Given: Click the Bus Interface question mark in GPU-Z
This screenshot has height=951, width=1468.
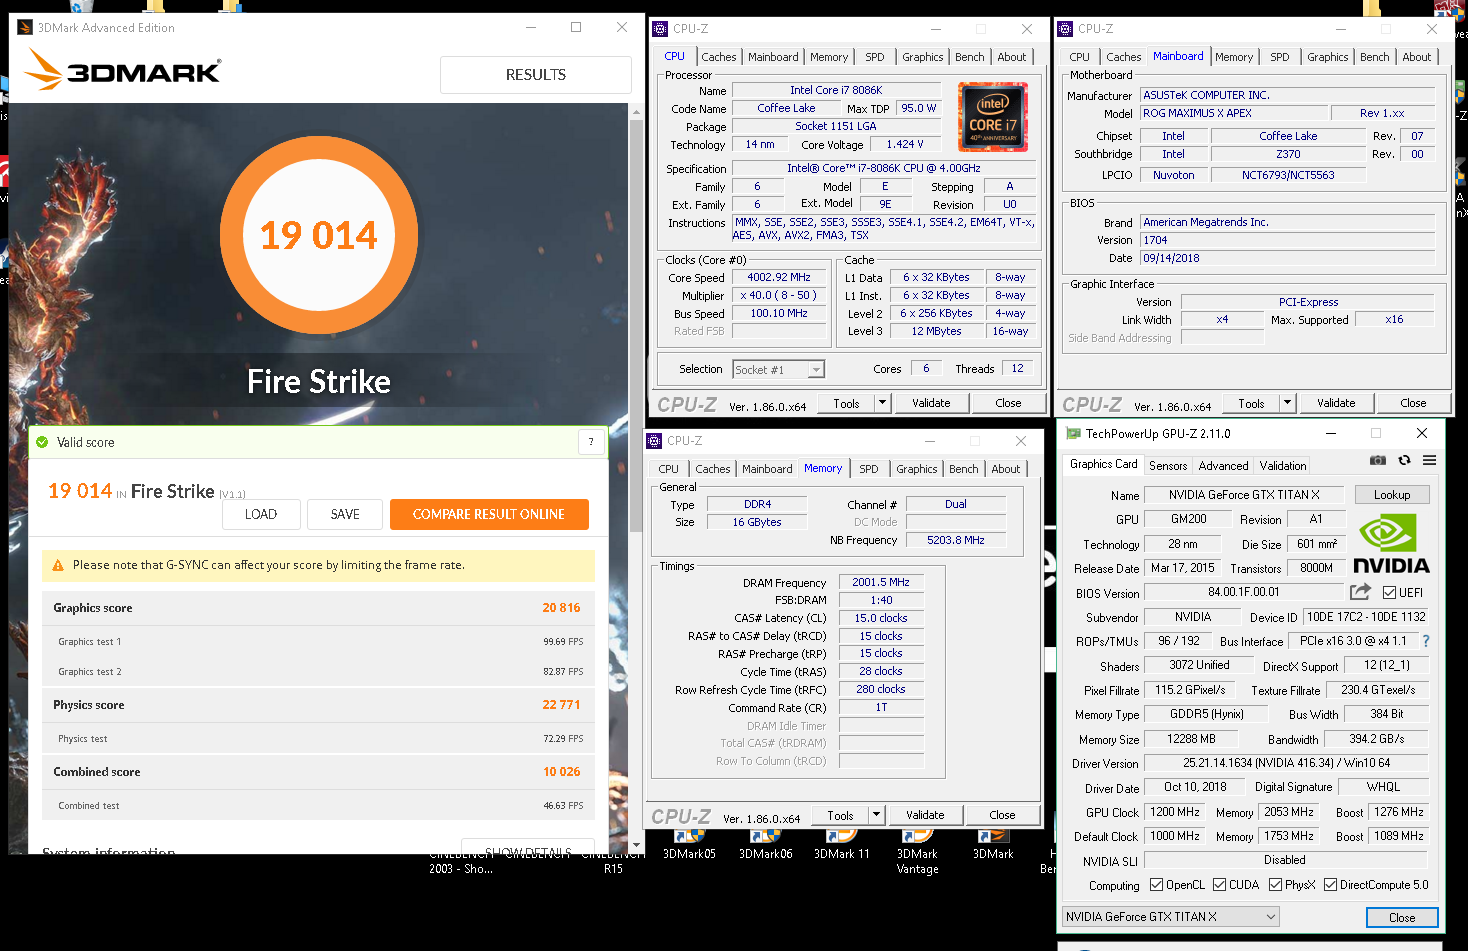Looking at the screenshot, I should pyautogui.click(x=1426, y=641).
